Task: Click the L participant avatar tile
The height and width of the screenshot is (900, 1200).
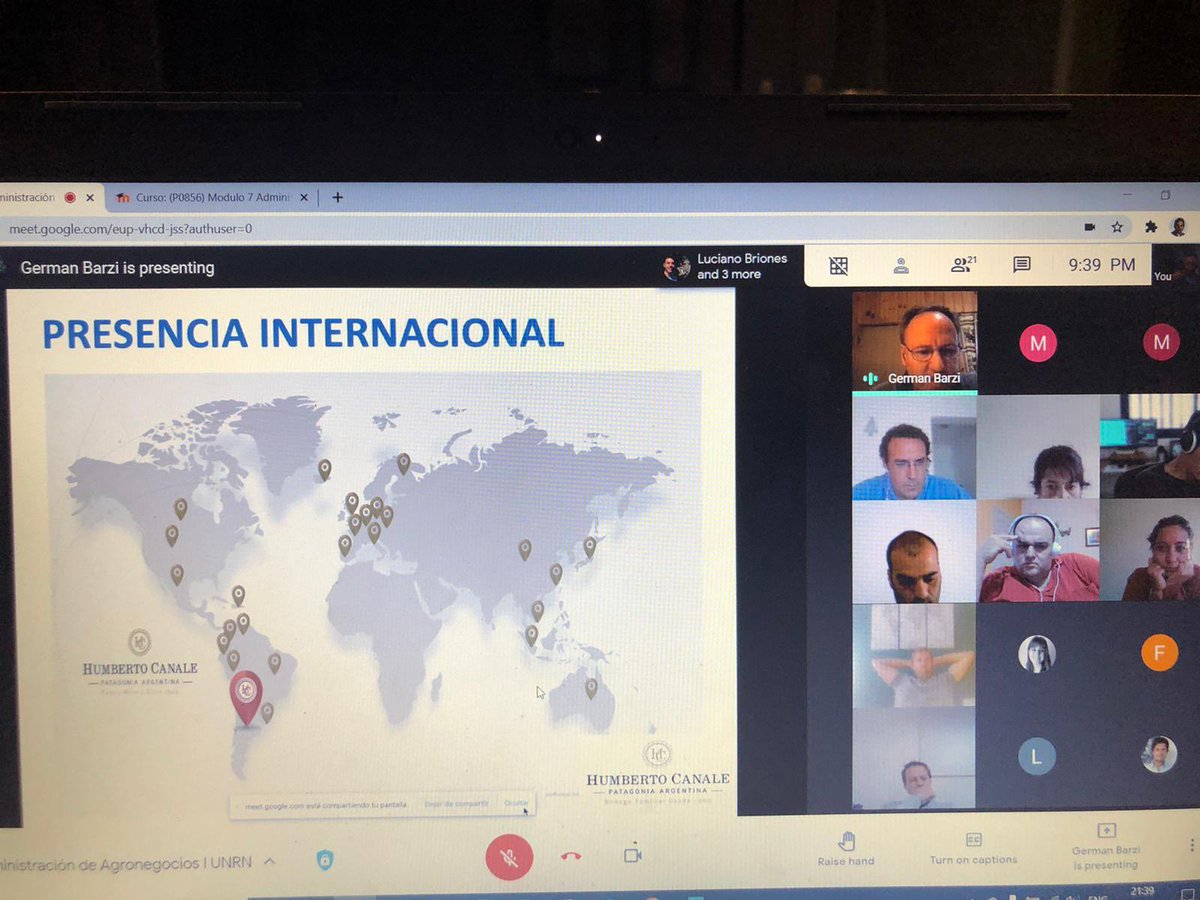Action: coord(1037,756)
